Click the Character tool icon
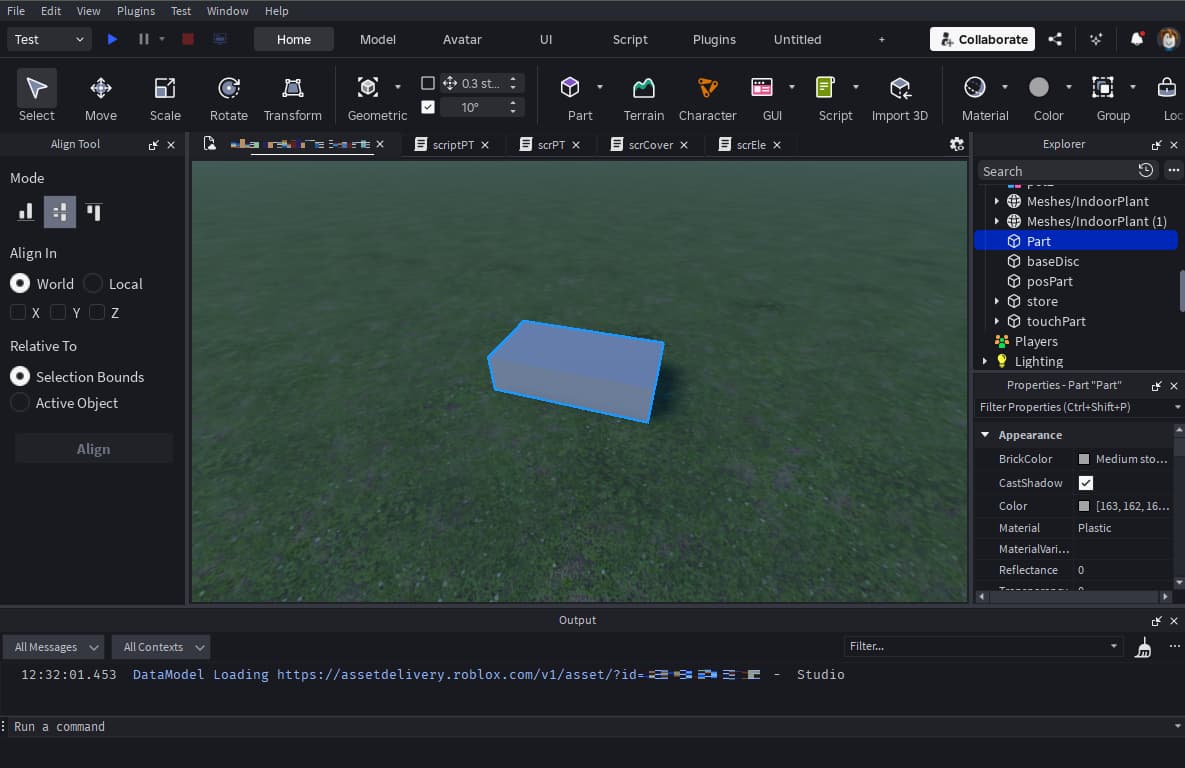The height and width of the screenshot is (768, 1185). [x=707, y=97]
